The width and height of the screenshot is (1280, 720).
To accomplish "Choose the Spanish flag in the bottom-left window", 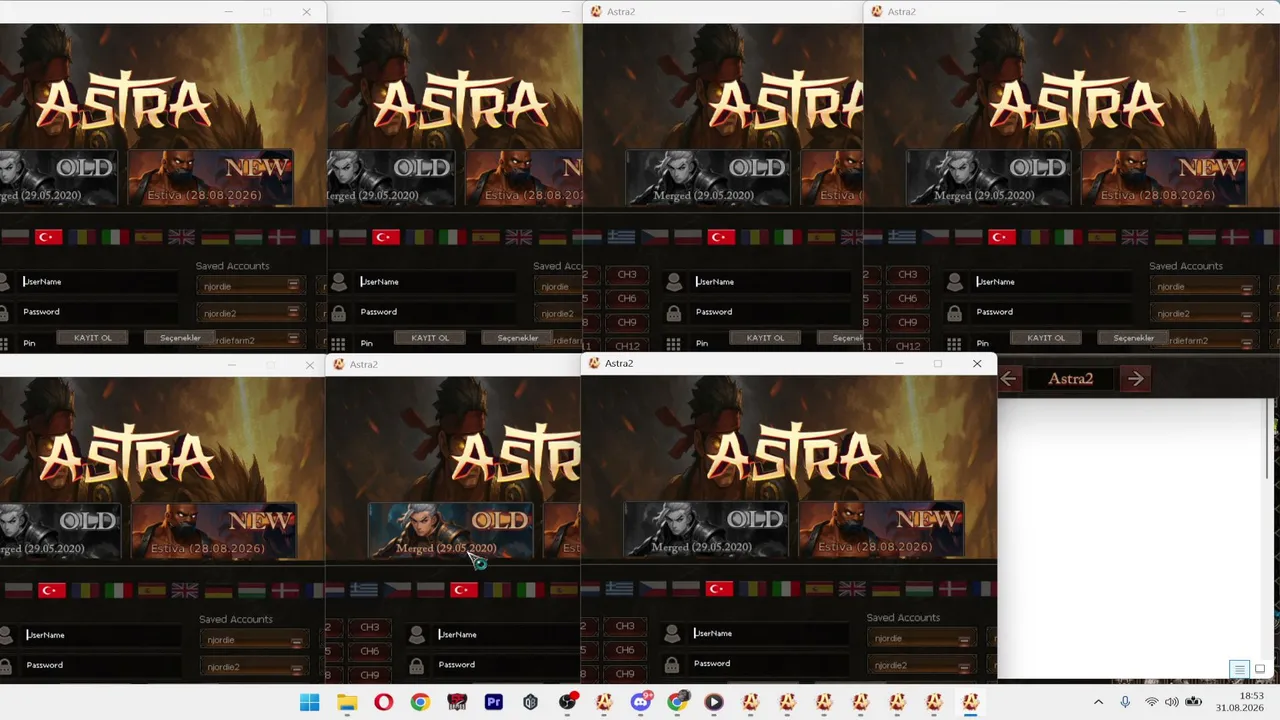I will [151, 590].
